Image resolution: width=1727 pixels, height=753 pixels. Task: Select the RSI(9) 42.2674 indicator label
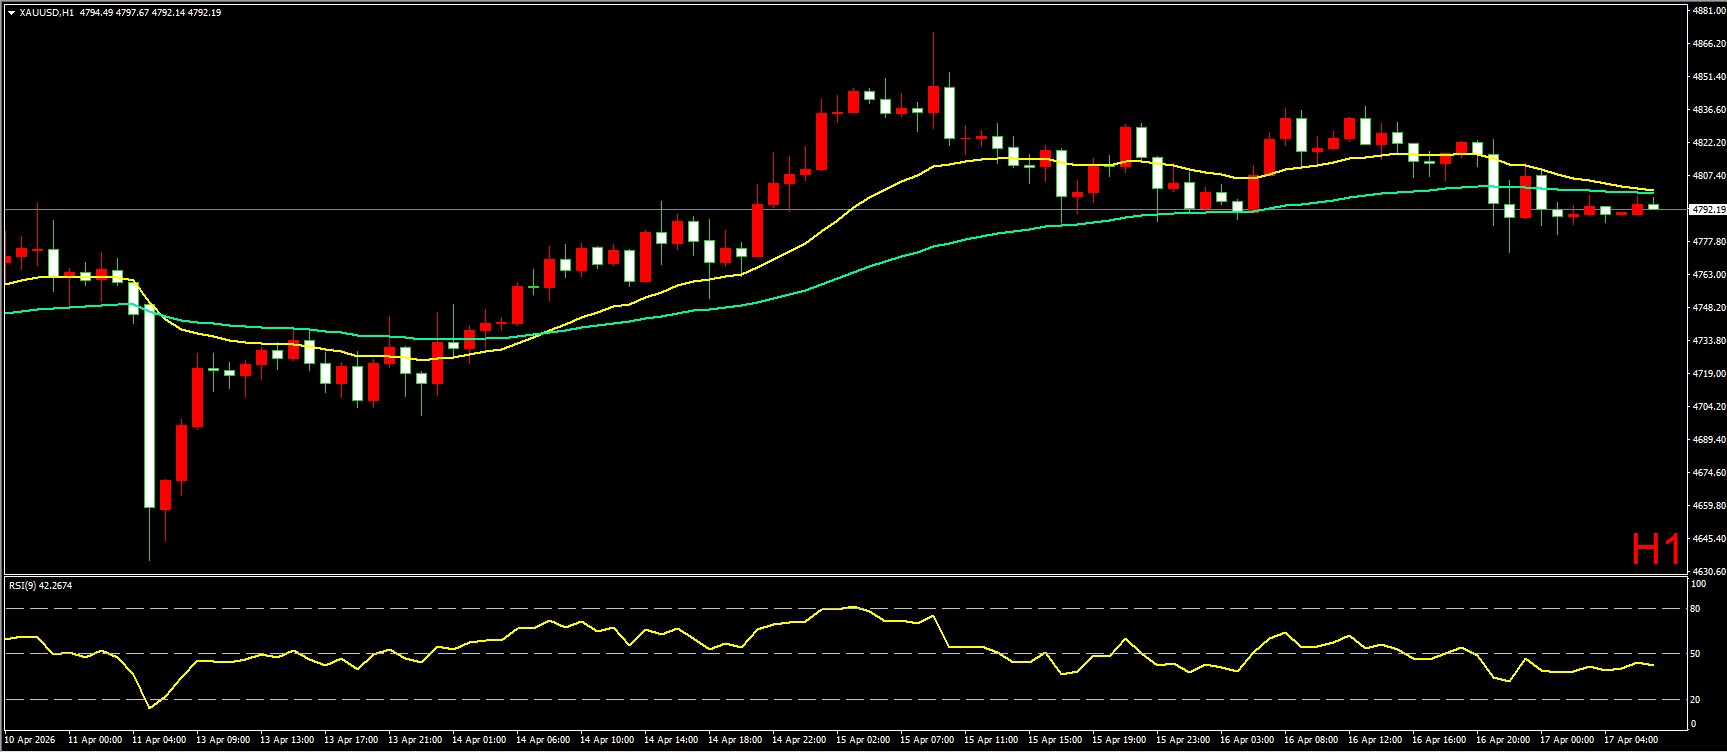point(40,585)
